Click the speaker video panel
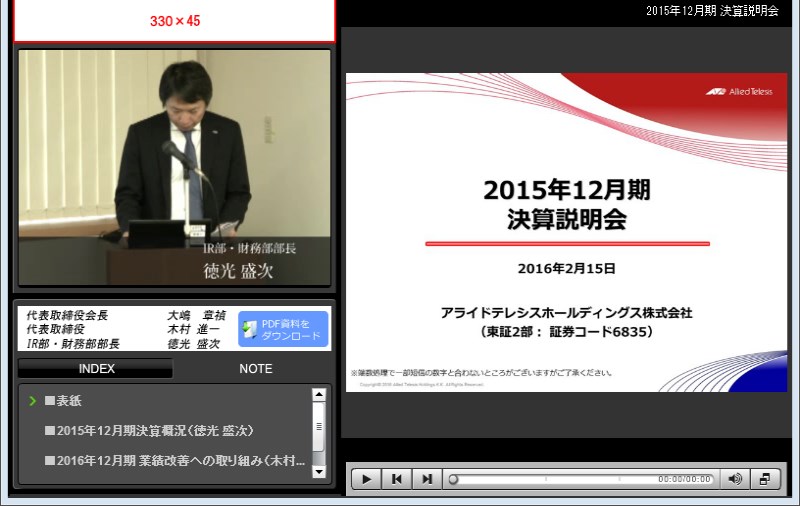The height and width of the screenshot is (506, 800). (x=174, y=167)
